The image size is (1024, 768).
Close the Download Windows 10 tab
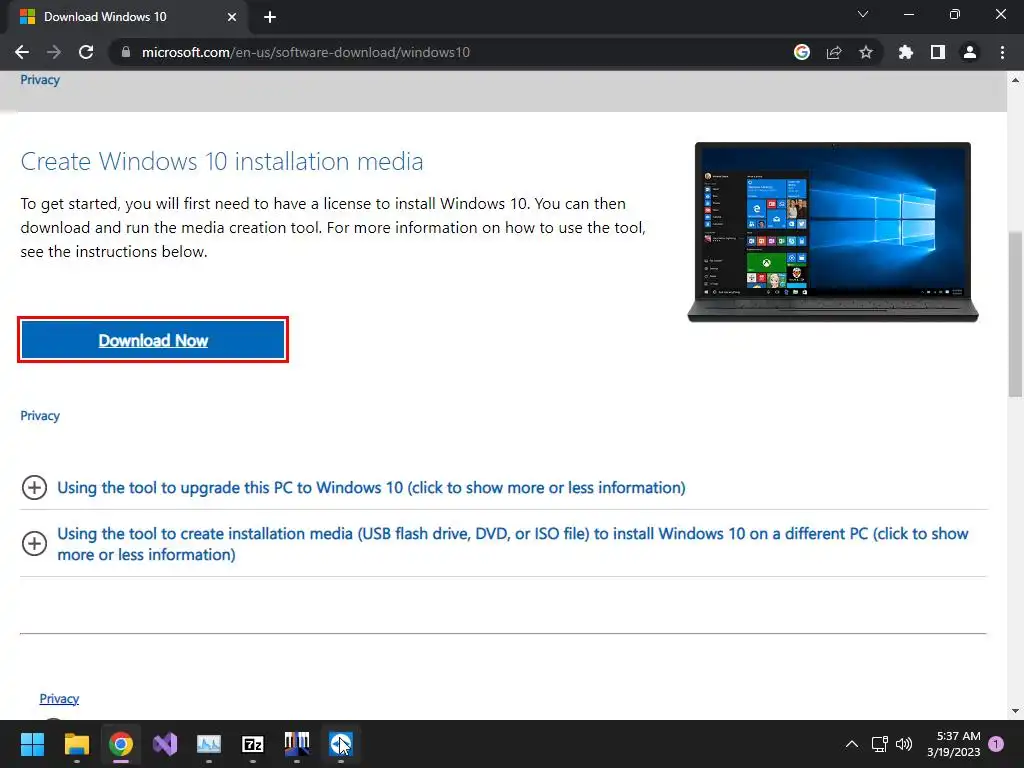[232, 17]
